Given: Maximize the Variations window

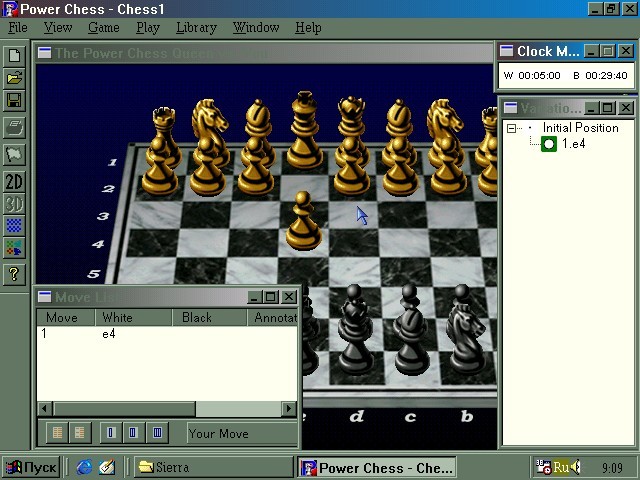Looking at the screenshot, I should click(x=607, y=108).
